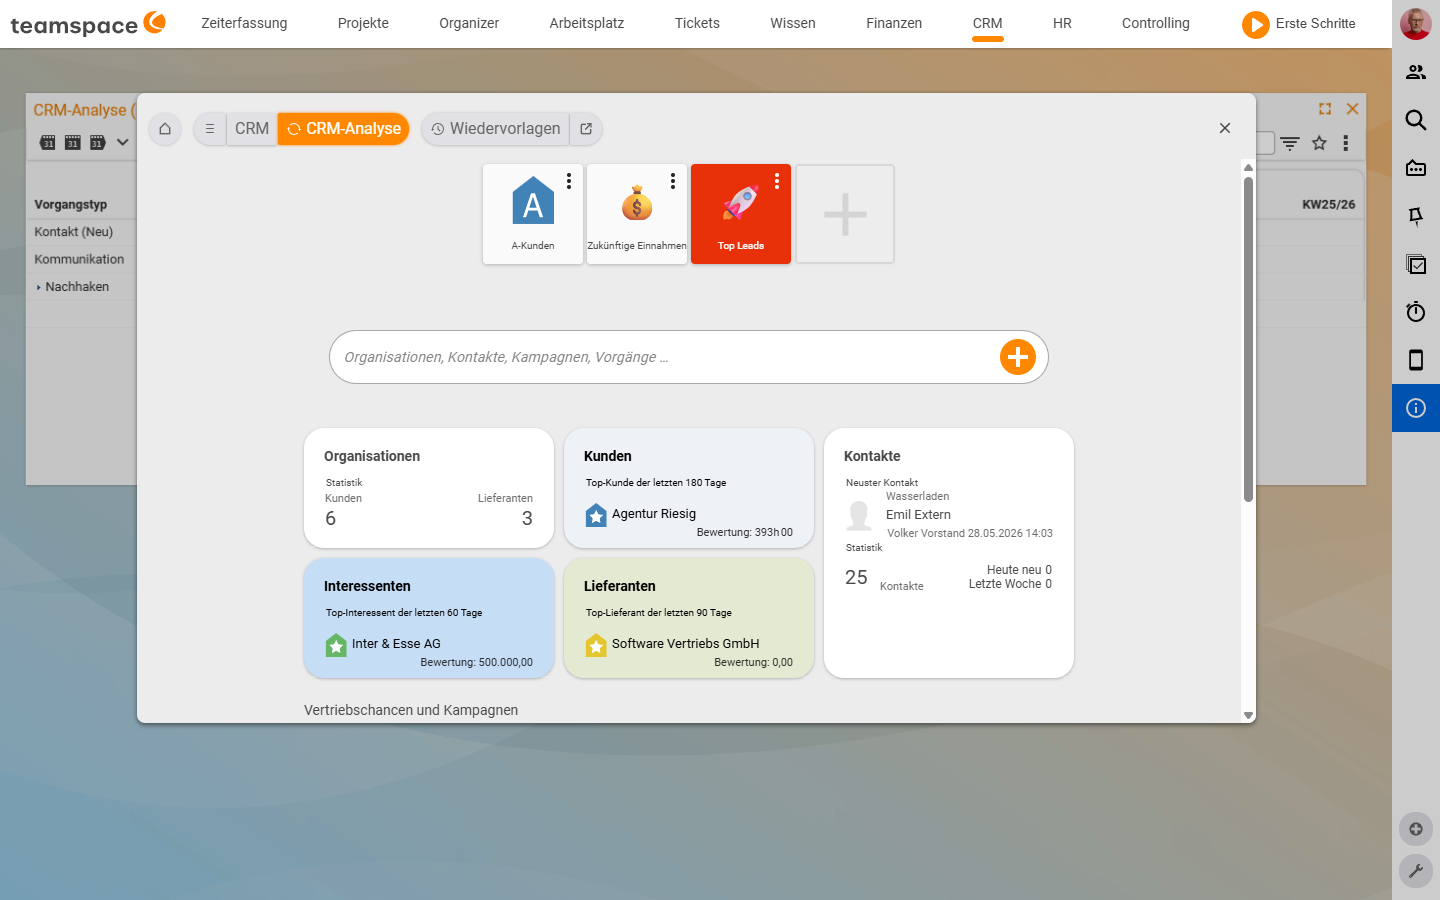Click second calendar icon in CRM-Analyse window

point(72,142)
